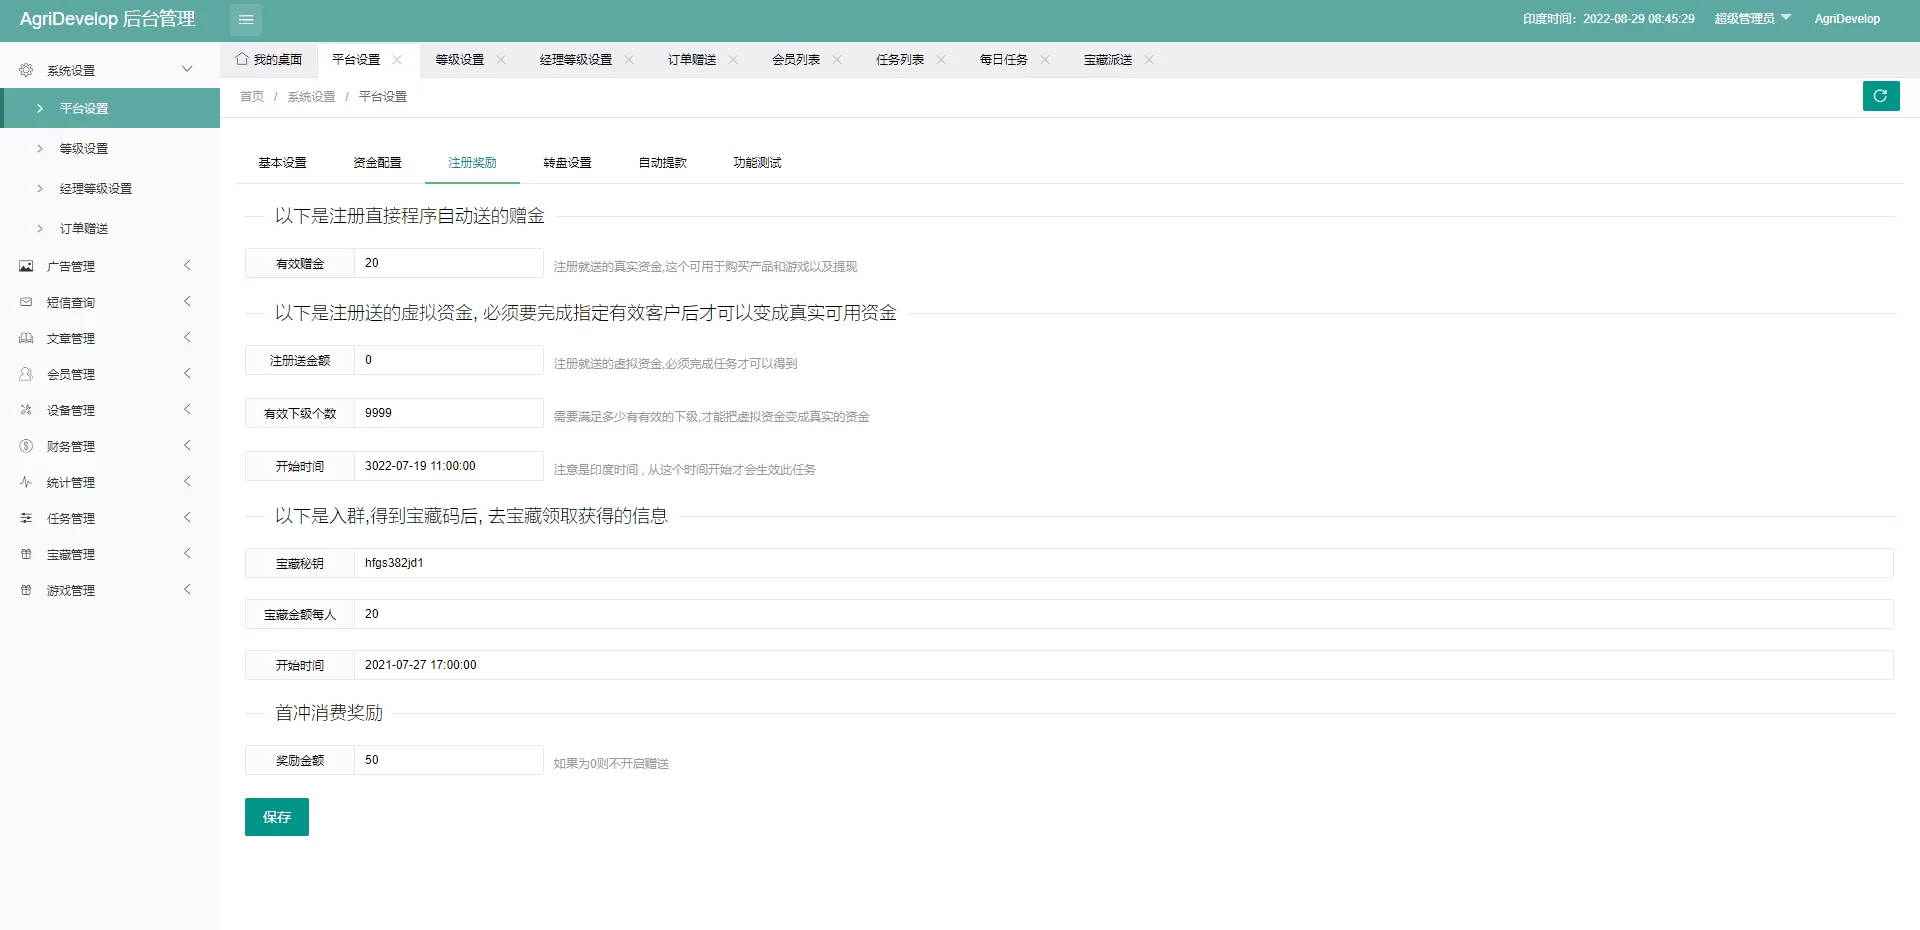Click the home icon on 我的桌面 tab
Screen dimensions: 1920x930
(x=242, y=59)
